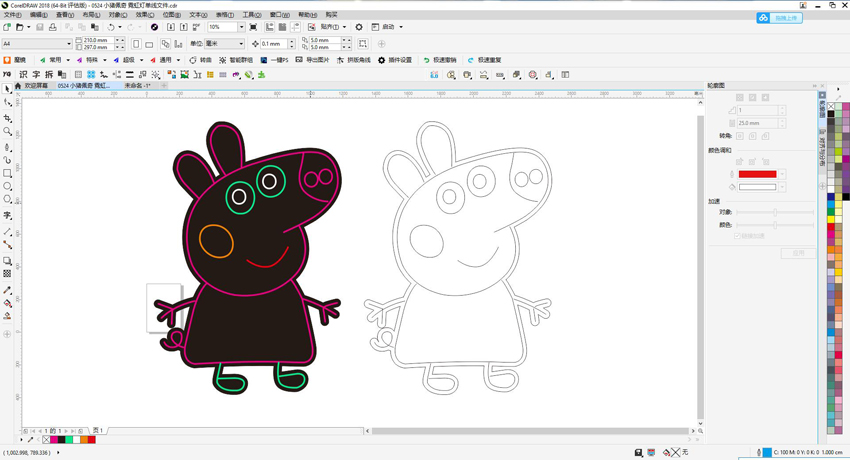Open the 文件 (File) menu
Viewport: 850px width, 460px height.
click(x=12, y=15)
